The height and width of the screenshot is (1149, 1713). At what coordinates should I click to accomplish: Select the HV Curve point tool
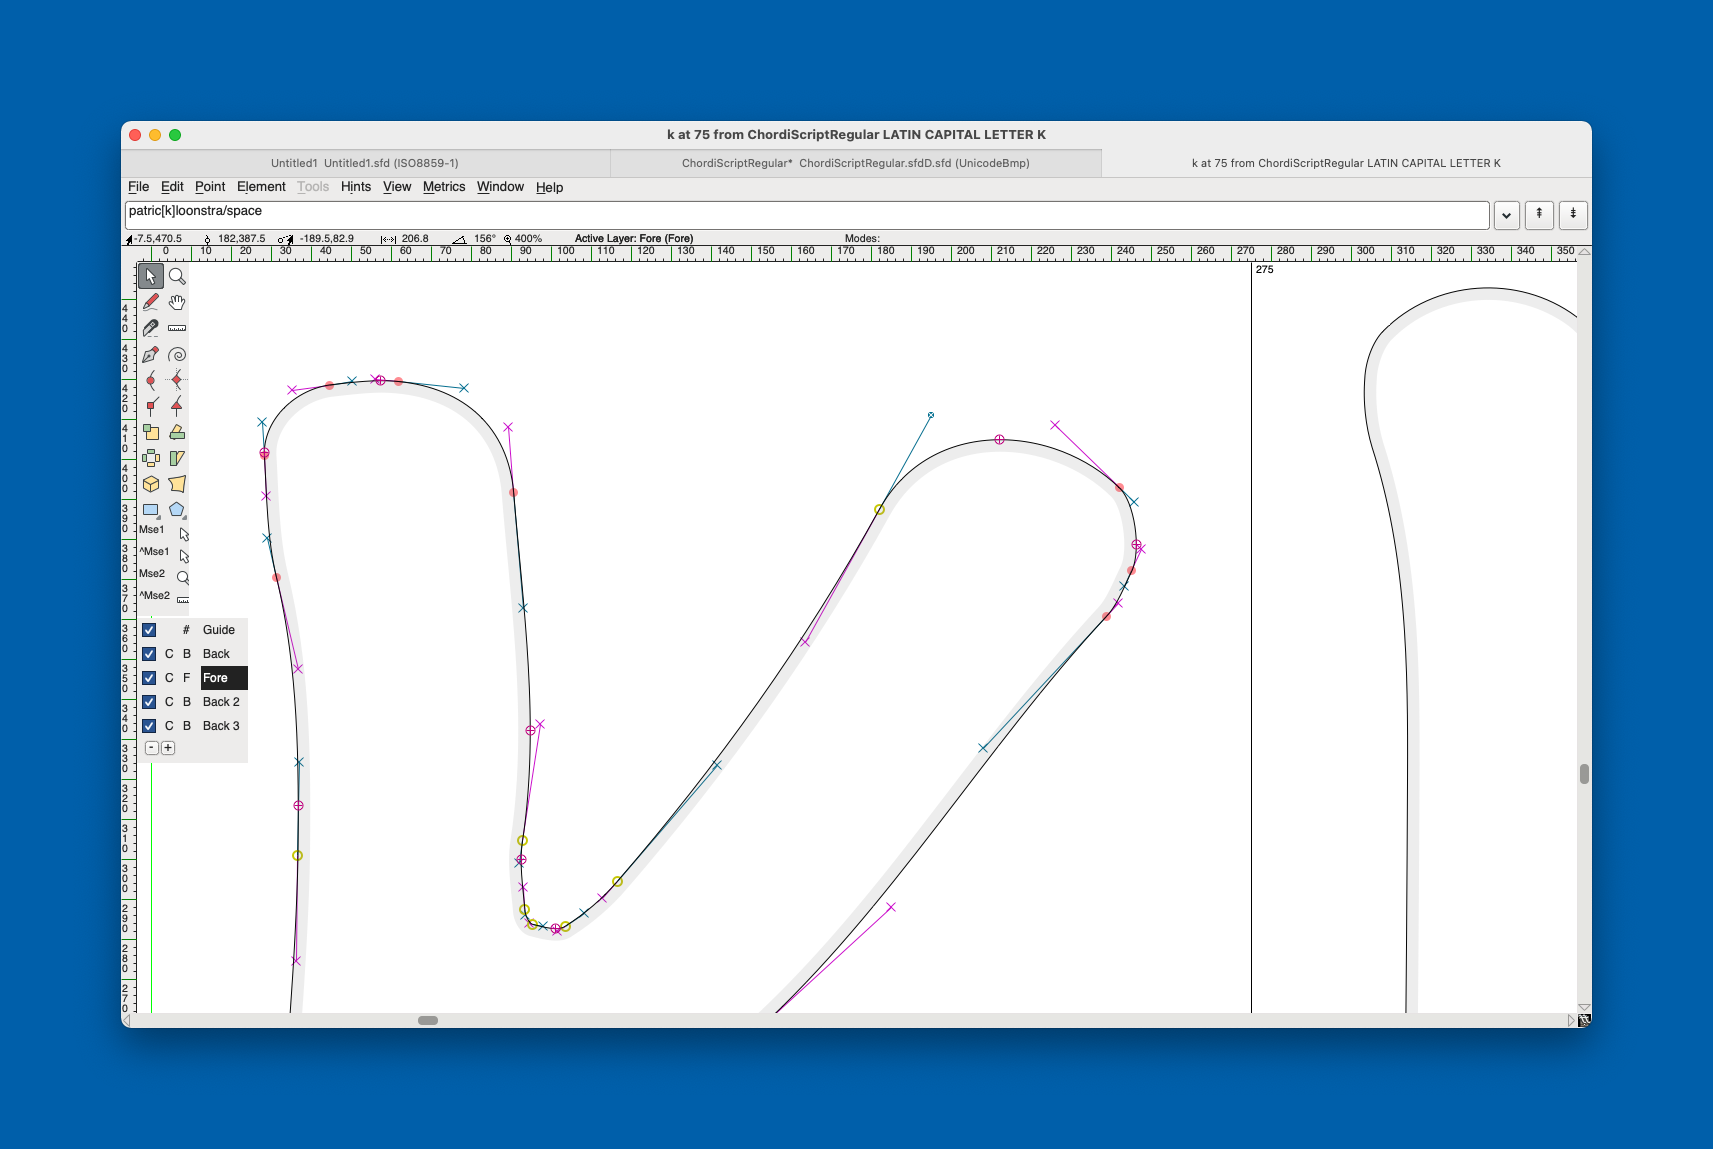click(177, 380)
